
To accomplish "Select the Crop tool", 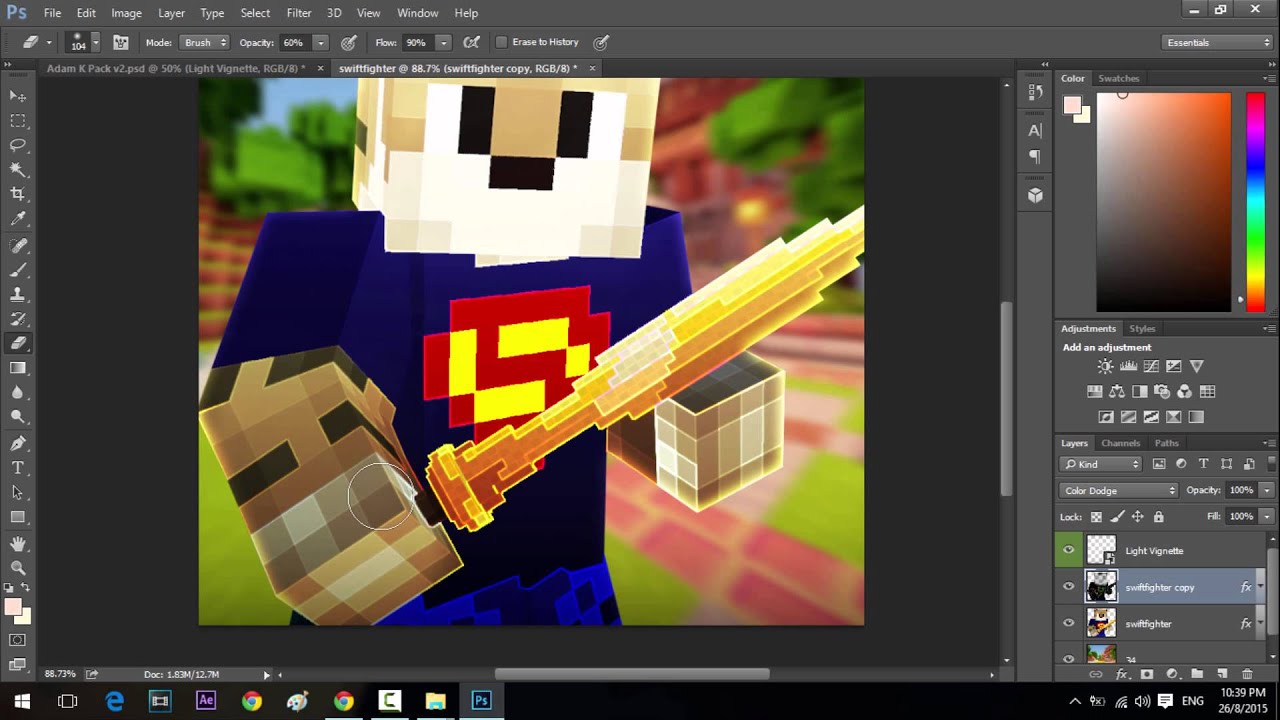I will (x=18, y=194).
